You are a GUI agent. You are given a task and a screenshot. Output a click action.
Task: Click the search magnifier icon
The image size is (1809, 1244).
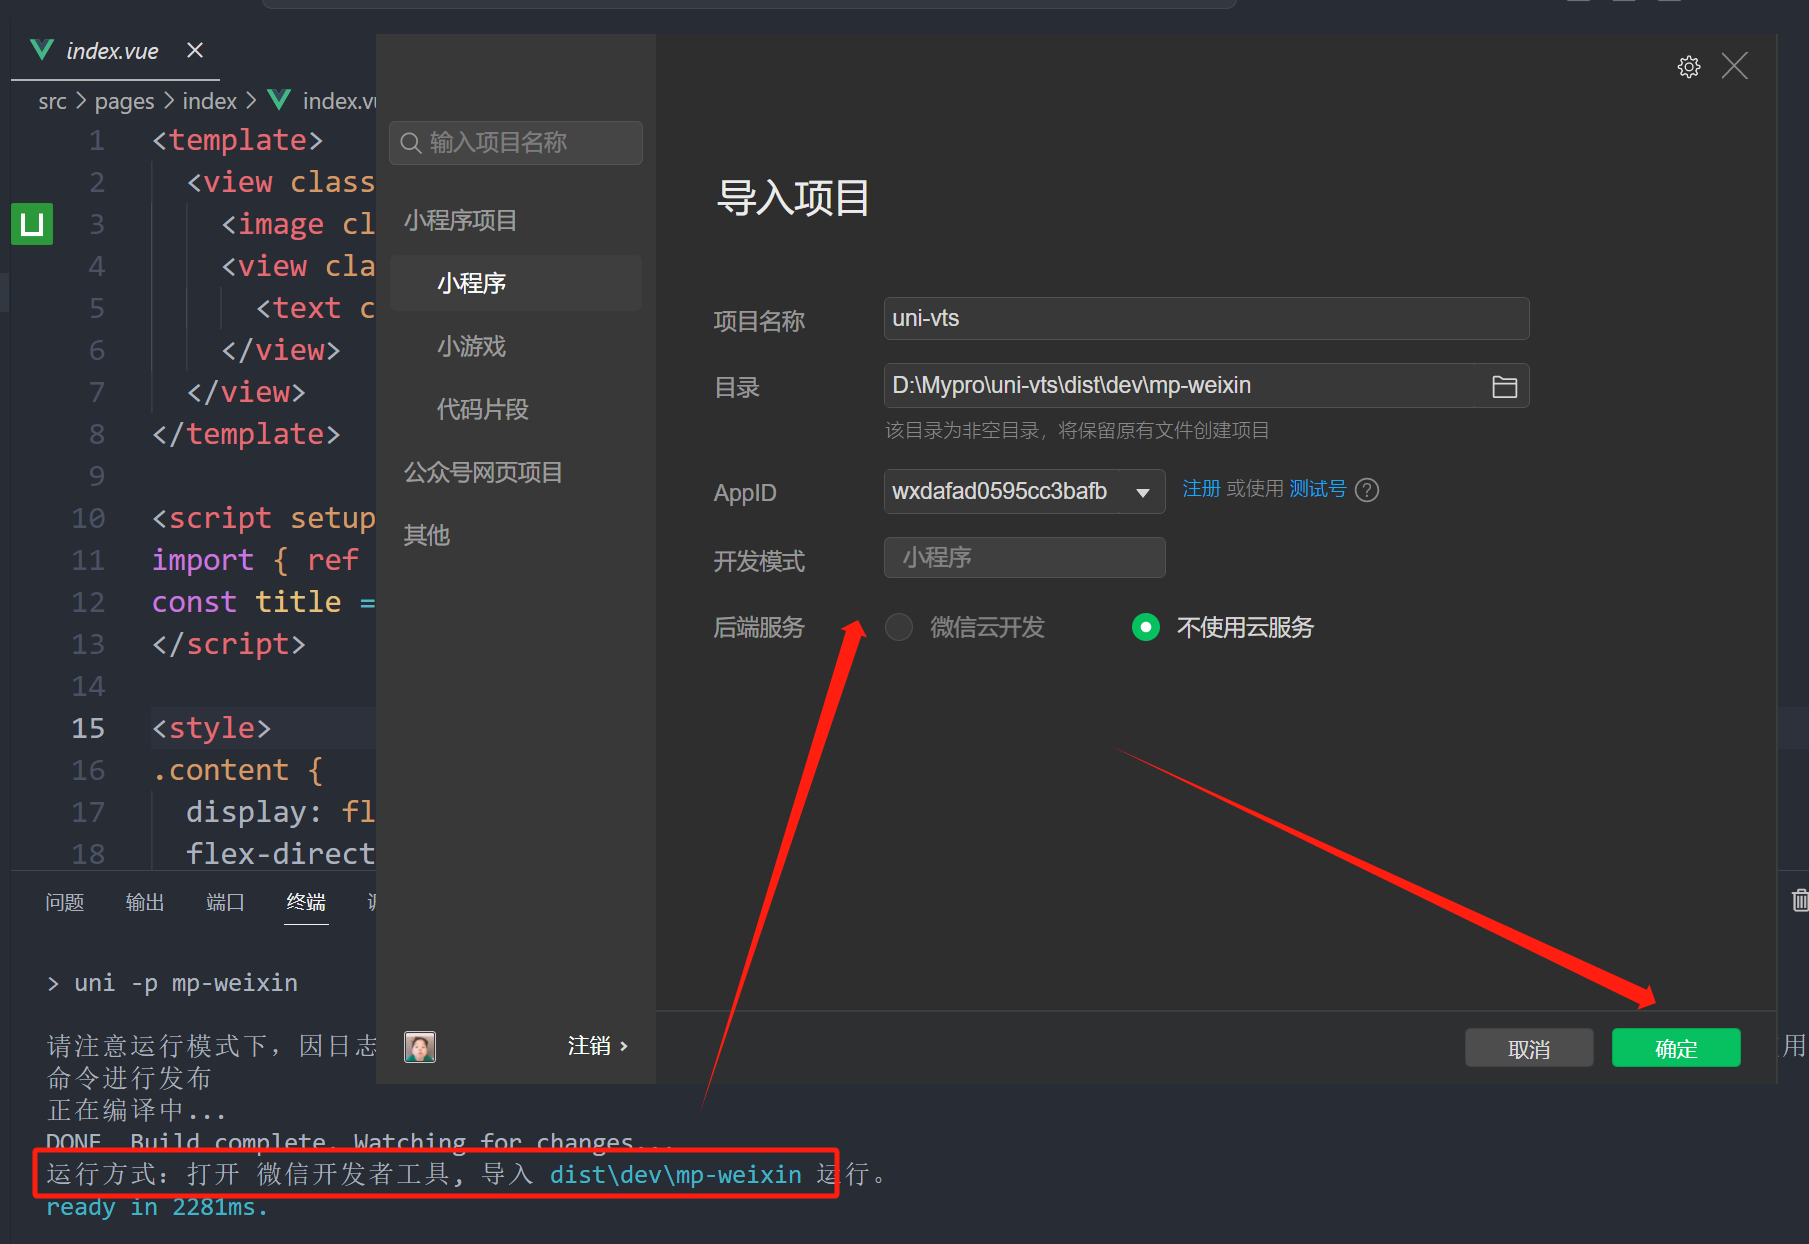tap(410, 143)
